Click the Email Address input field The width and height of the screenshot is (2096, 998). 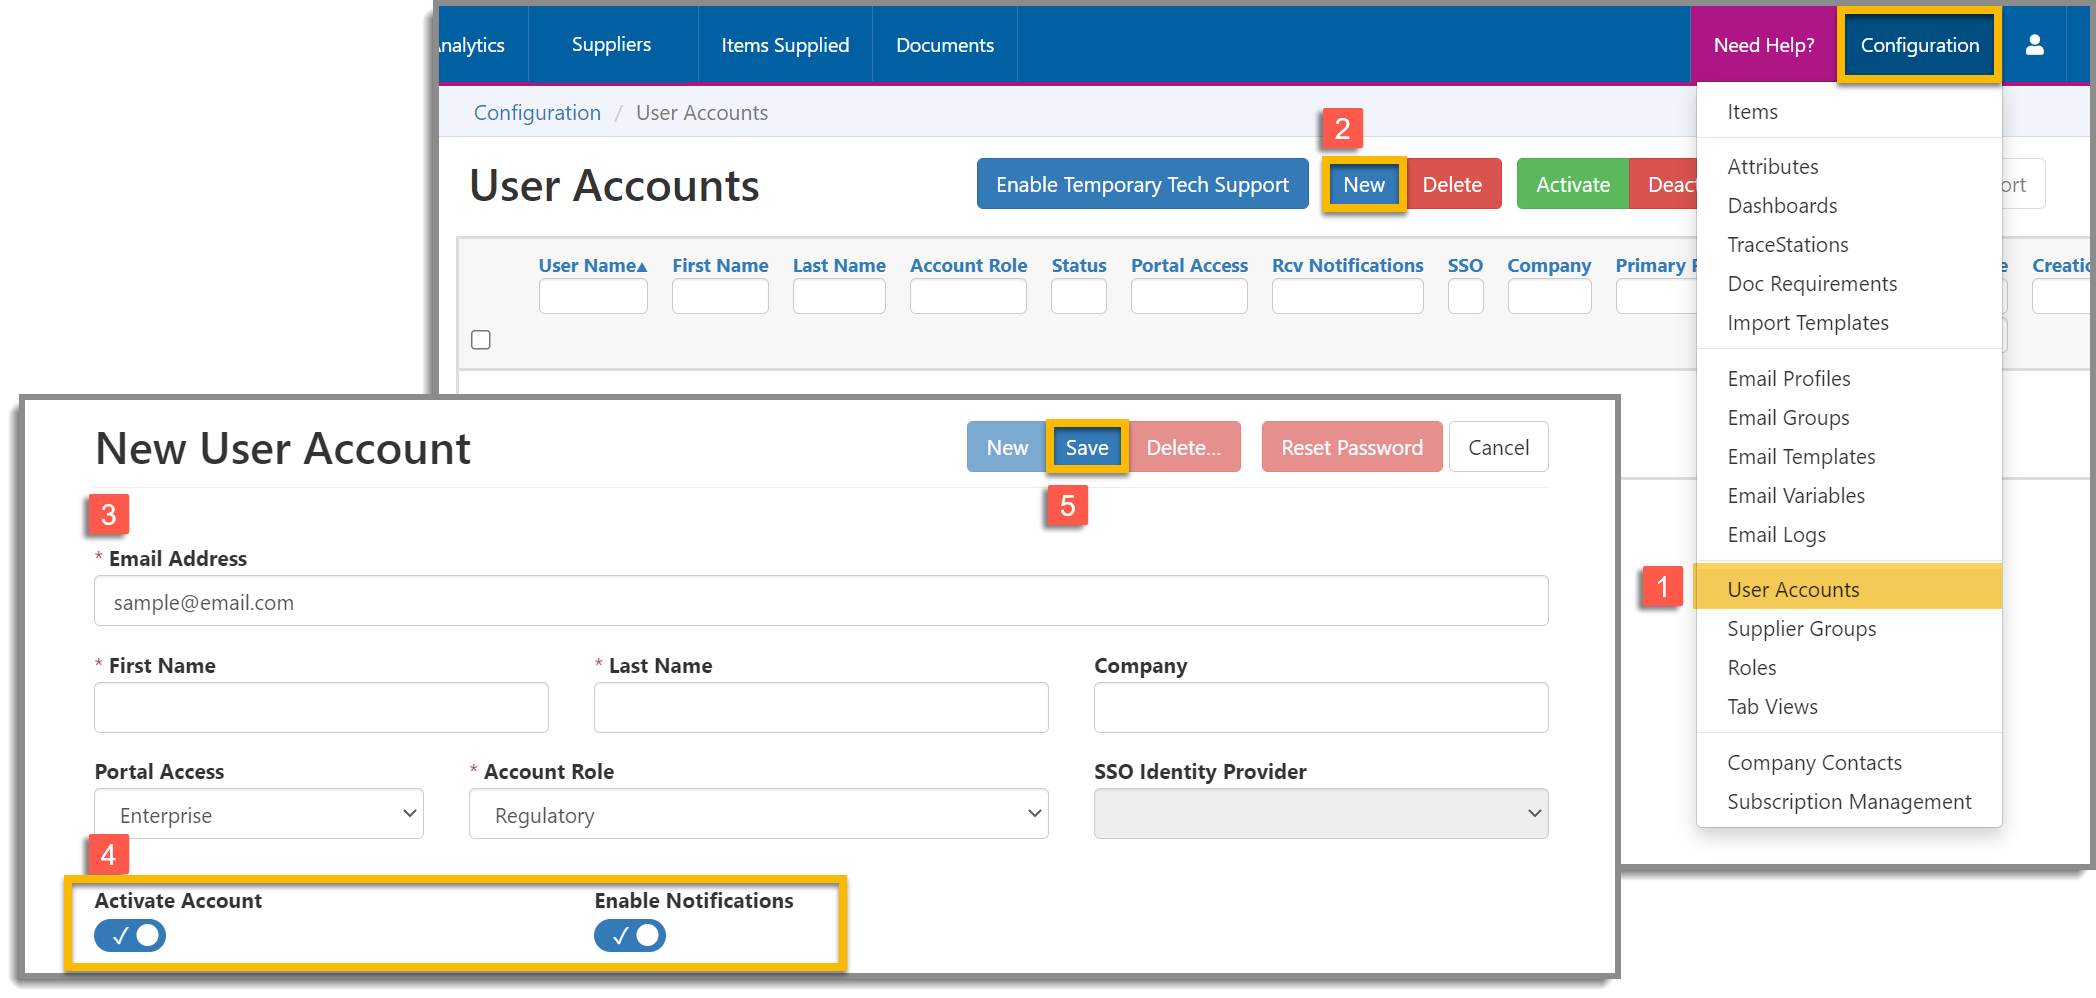[x=820, y=601]
